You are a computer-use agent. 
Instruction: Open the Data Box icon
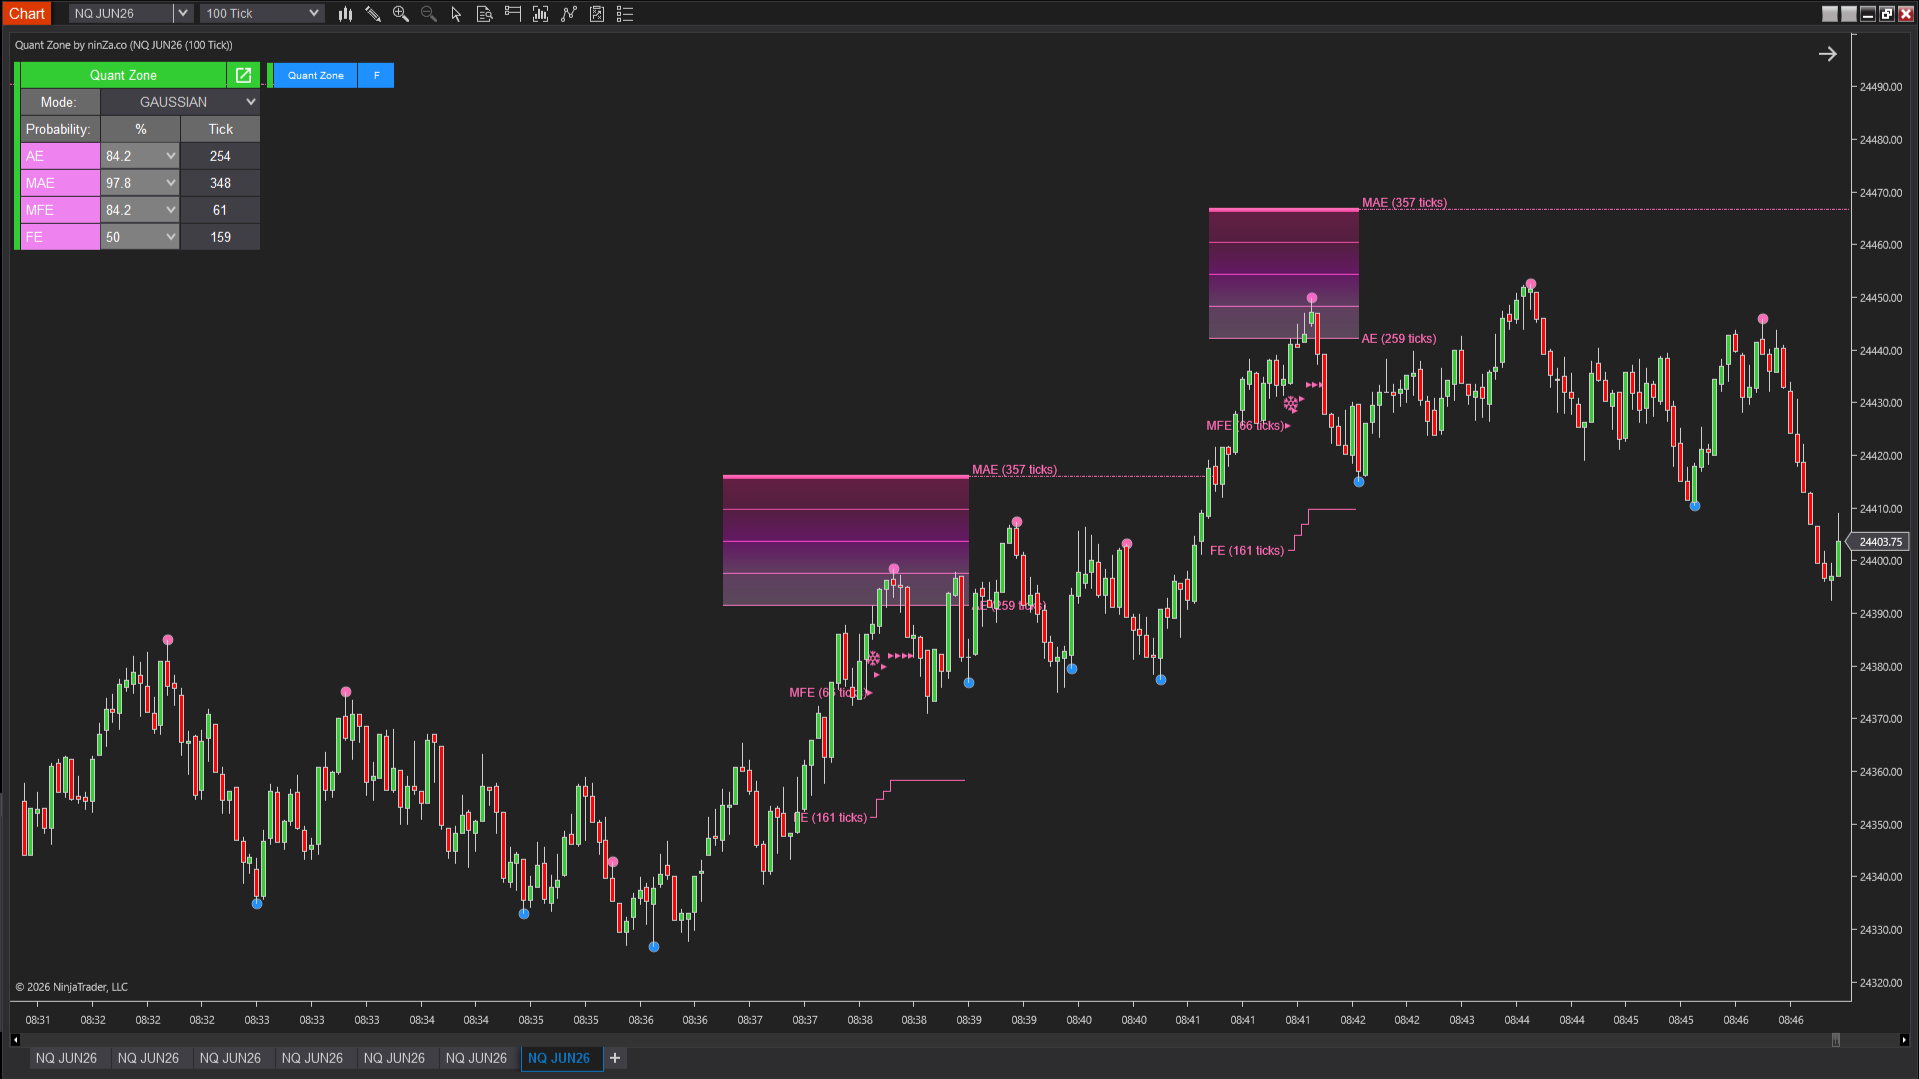(484, 14)
